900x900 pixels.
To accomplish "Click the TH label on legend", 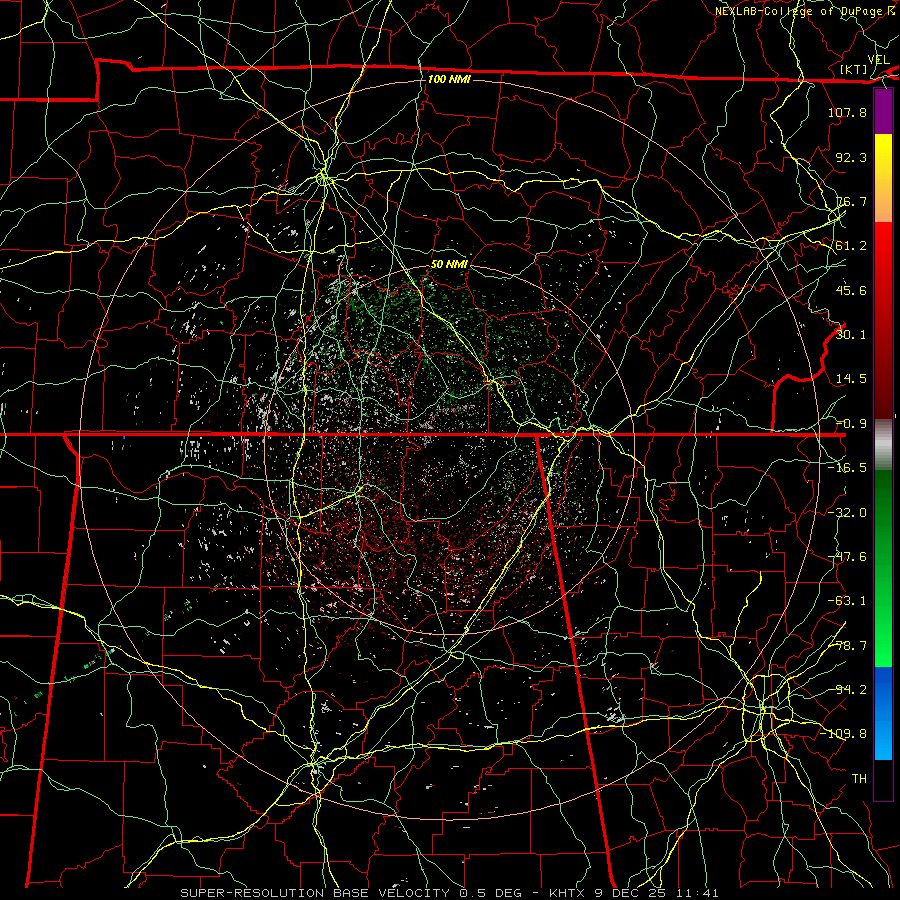I will 859,779.
